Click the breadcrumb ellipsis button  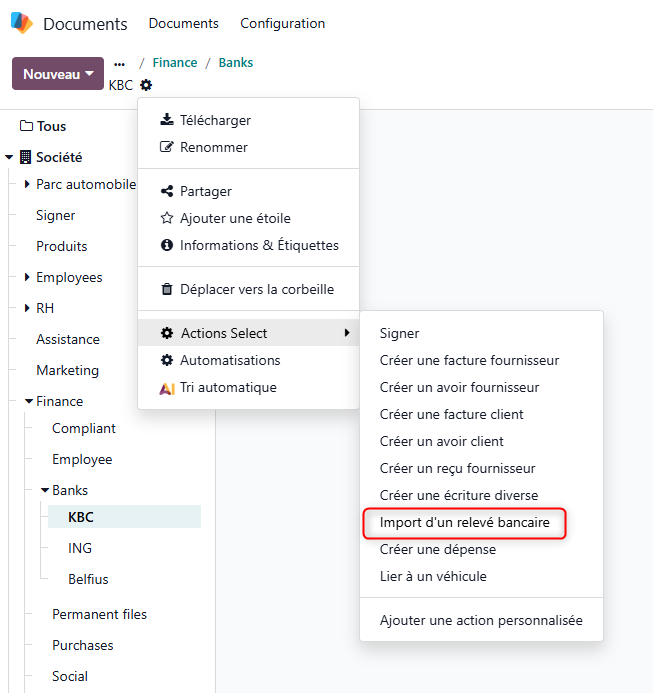[120, 63]
